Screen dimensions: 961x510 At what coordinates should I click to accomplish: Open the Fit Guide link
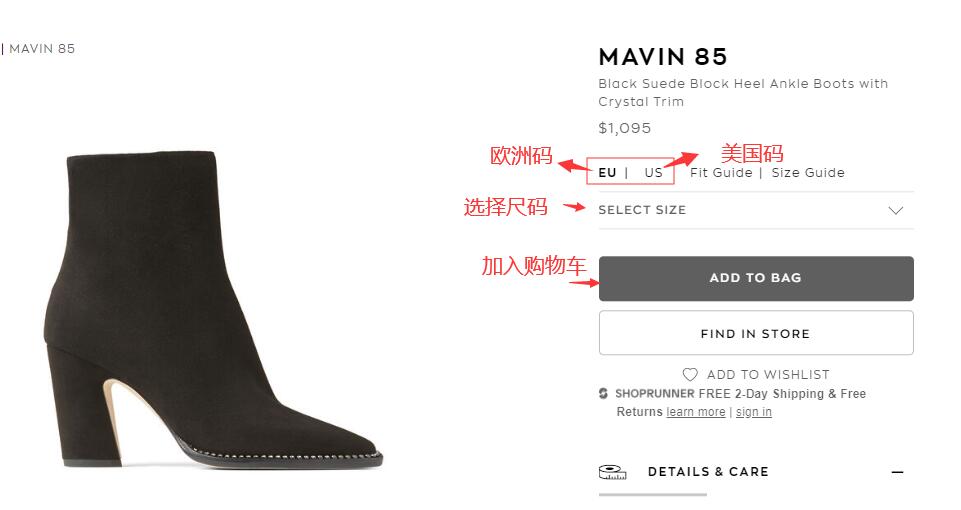721,173
